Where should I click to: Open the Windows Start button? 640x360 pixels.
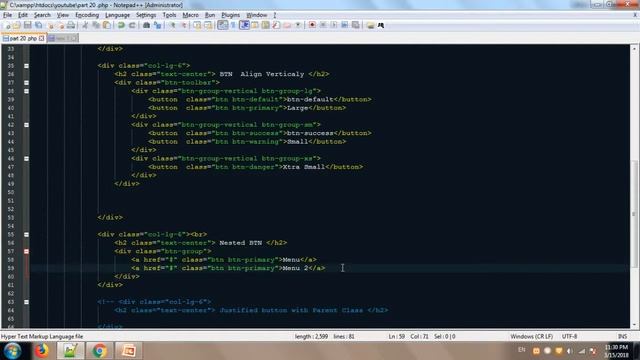[x=12, y=351]
